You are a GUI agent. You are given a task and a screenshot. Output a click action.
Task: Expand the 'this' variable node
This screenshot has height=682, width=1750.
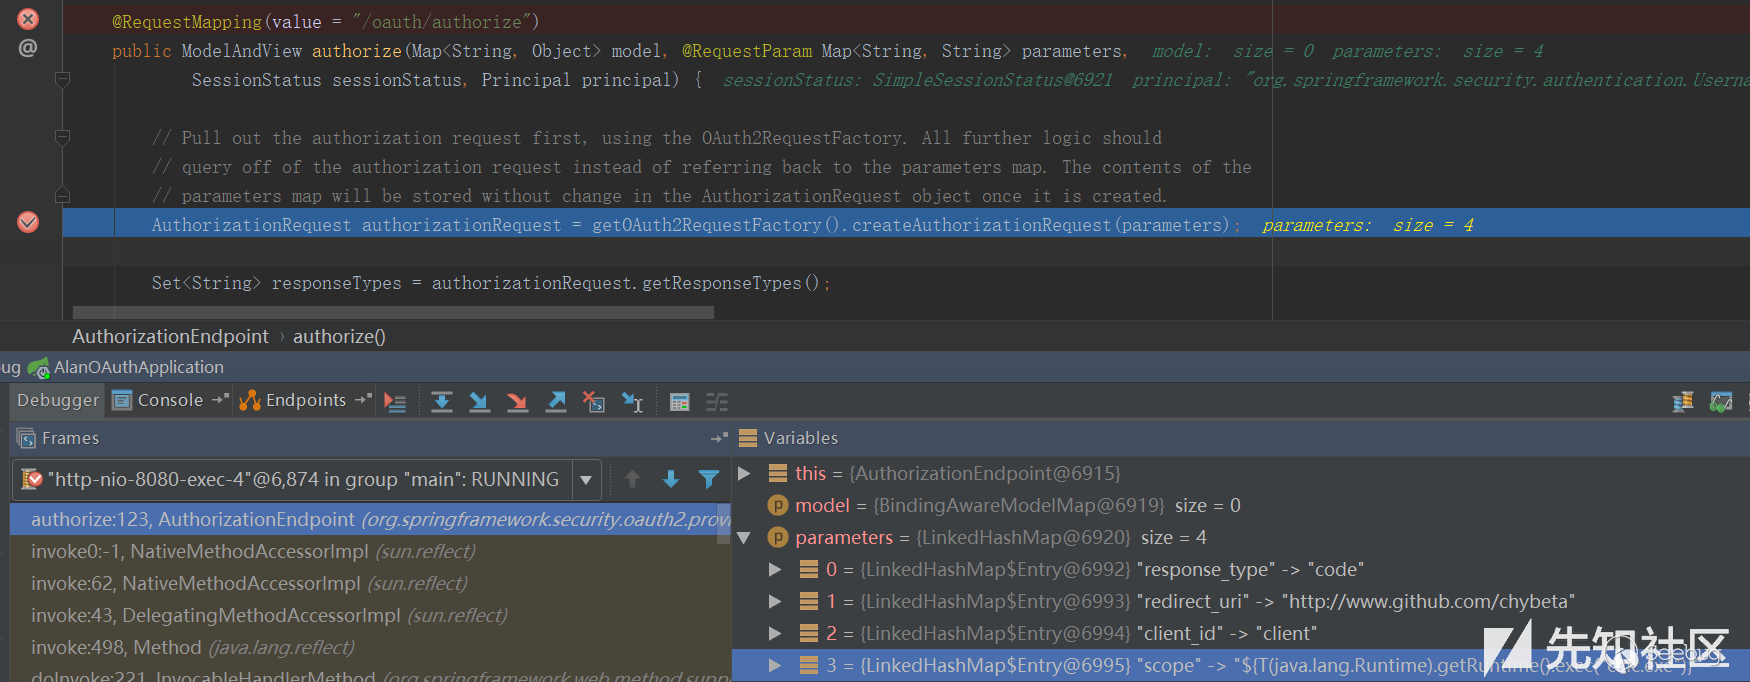pyautogui.click(x=744, y=473)
